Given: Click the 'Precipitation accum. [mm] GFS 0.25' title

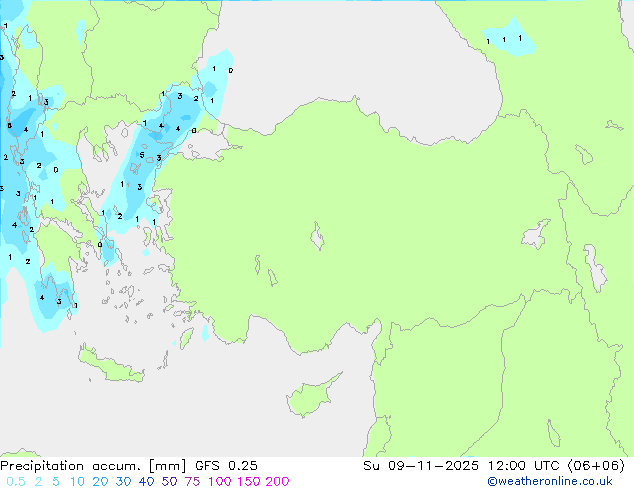Looking at the screenshot, I should click(129, 466).
